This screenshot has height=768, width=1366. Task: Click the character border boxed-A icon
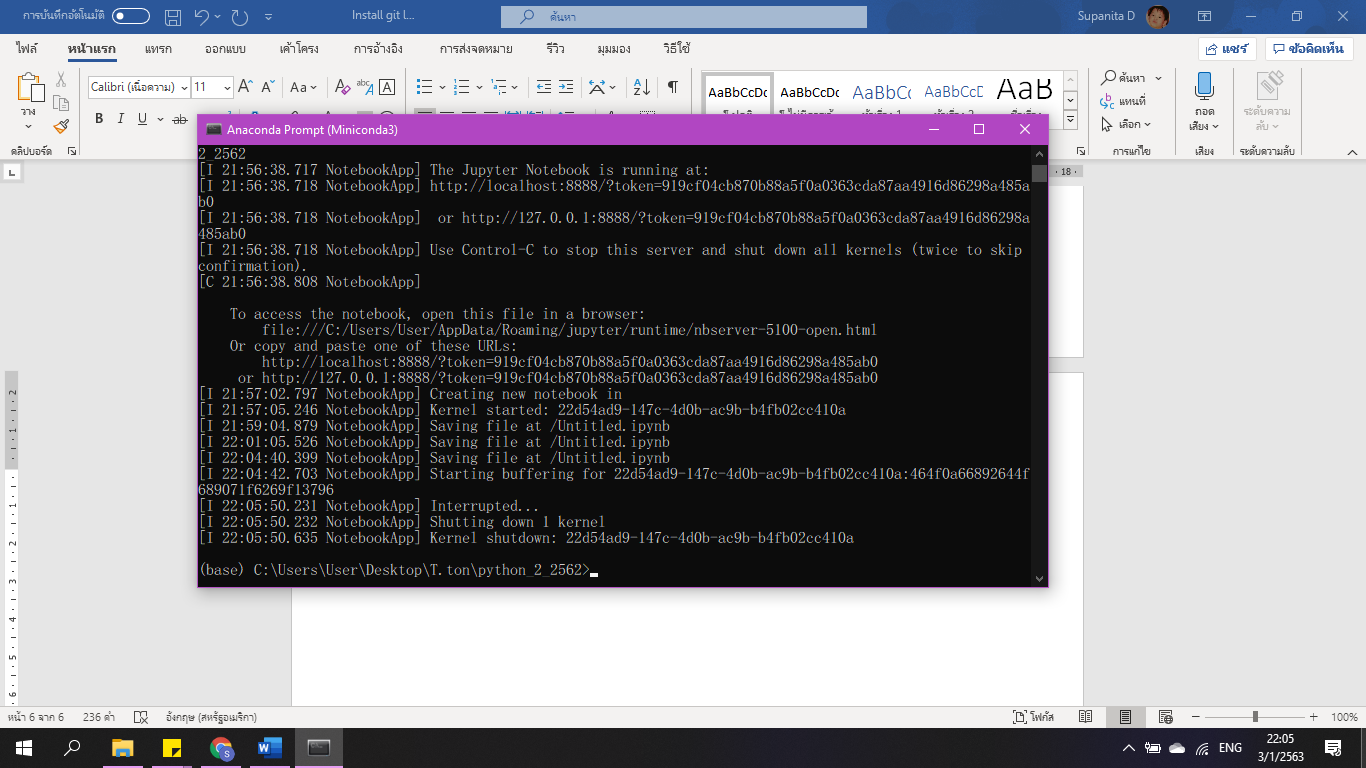(387, 87)
